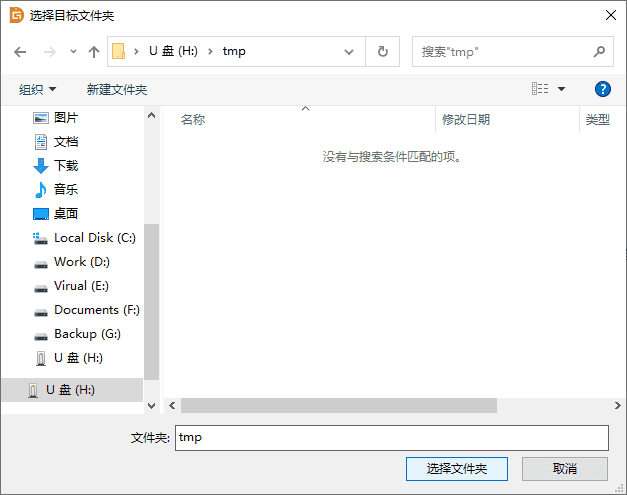Sort by the 类型 column header
This screenshot has width=627, height=495.
598,120
